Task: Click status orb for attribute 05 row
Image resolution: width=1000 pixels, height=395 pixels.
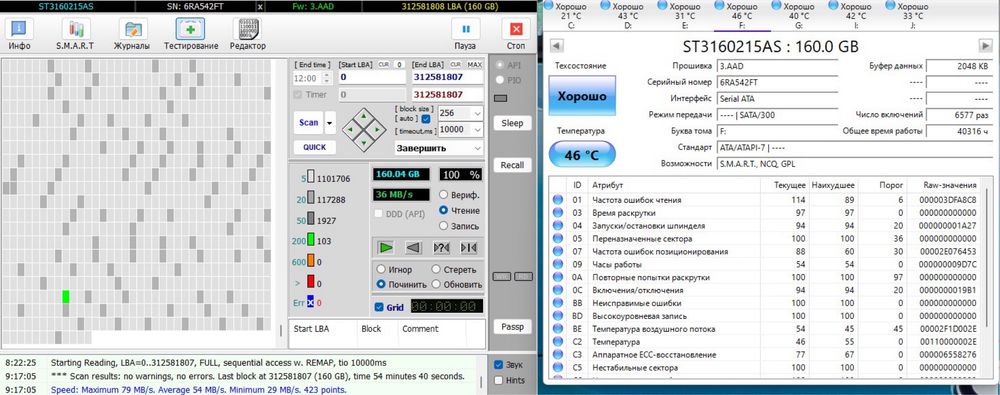Action: click(558, 238)
